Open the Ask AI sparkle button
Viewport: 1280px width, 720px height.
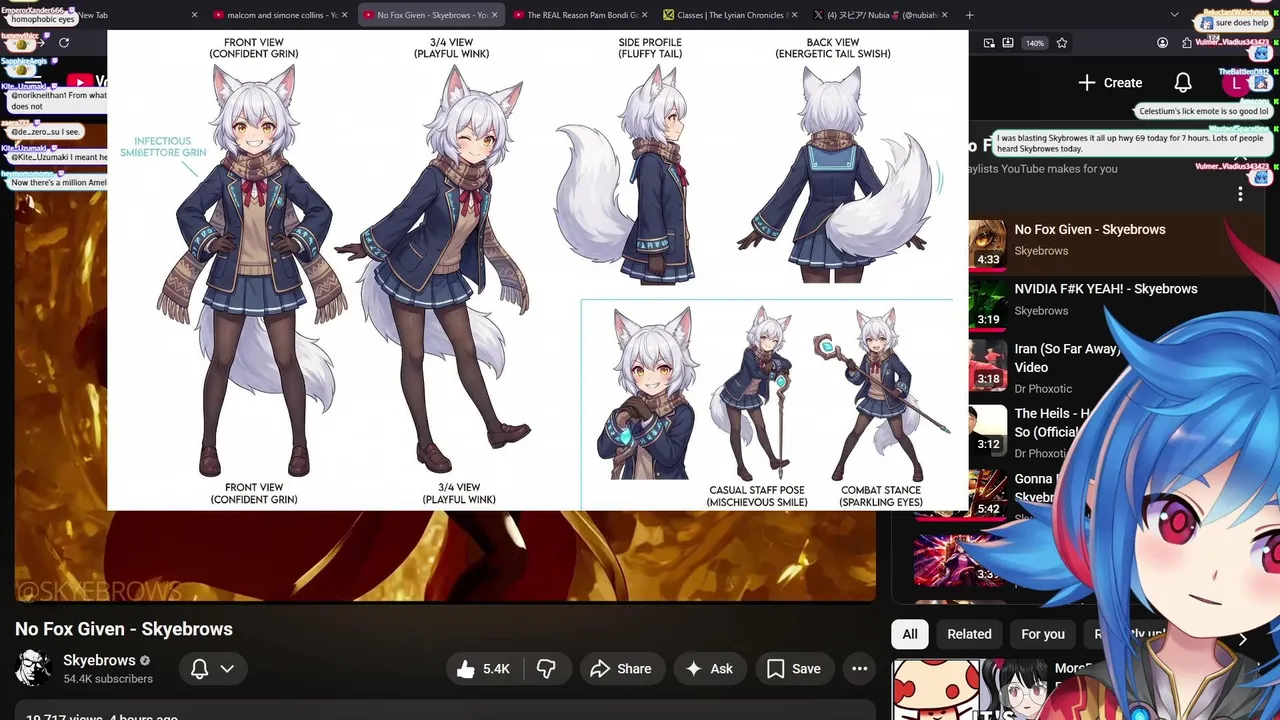pos(709,669)
